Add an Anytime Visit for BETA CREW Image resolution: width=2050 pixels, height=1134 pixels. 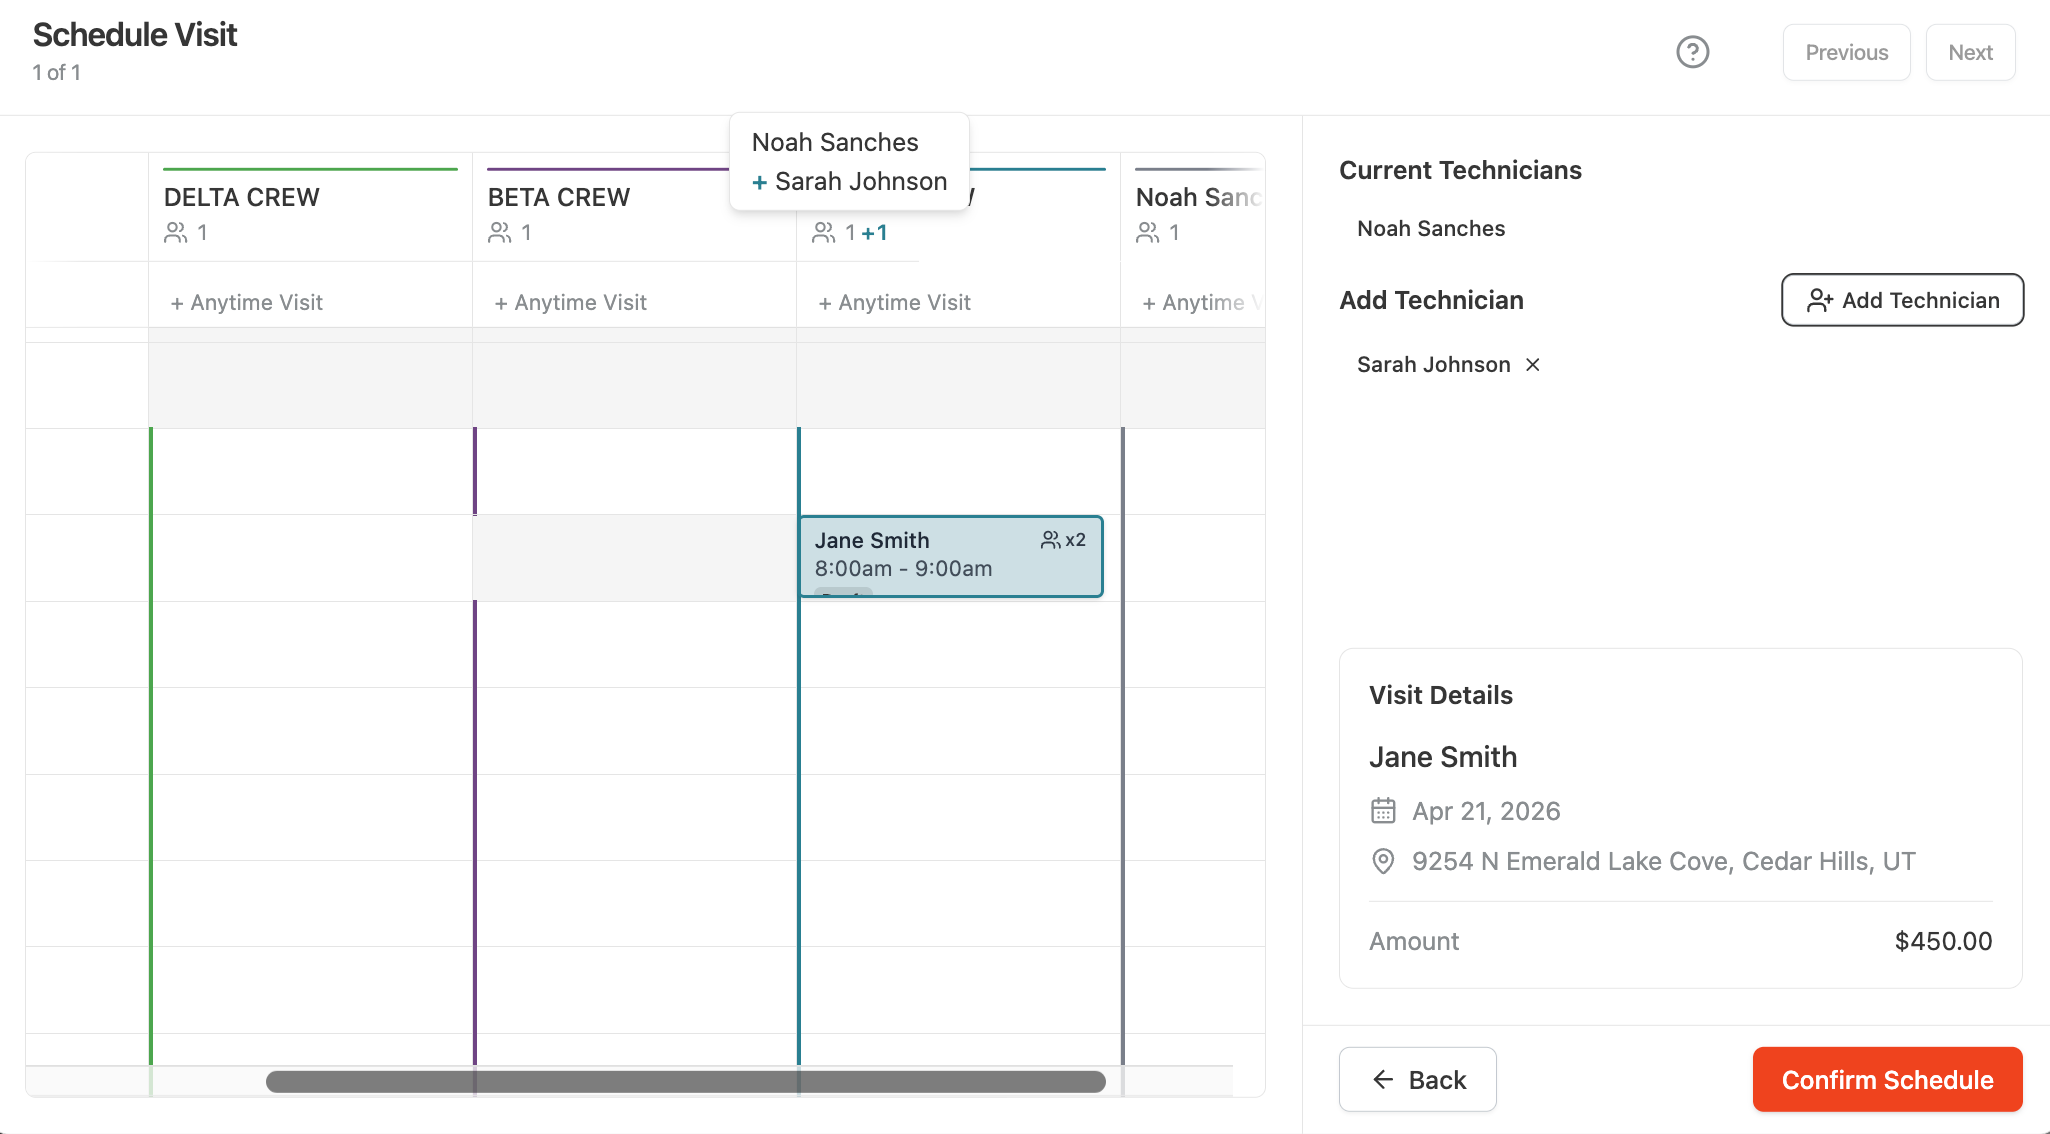click(x=570, y=302)
